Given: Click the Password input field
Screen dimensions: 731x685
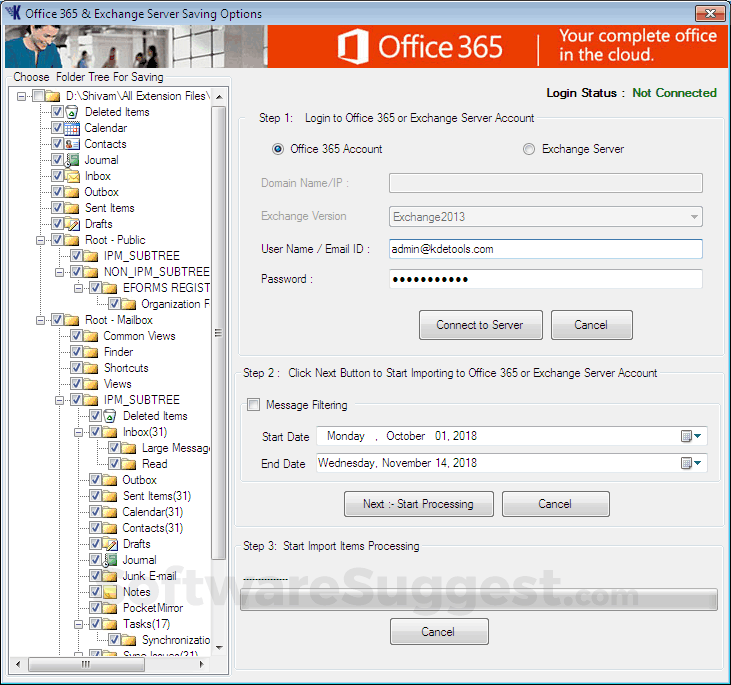Looking at the screenshot, I should click(545, 279).
